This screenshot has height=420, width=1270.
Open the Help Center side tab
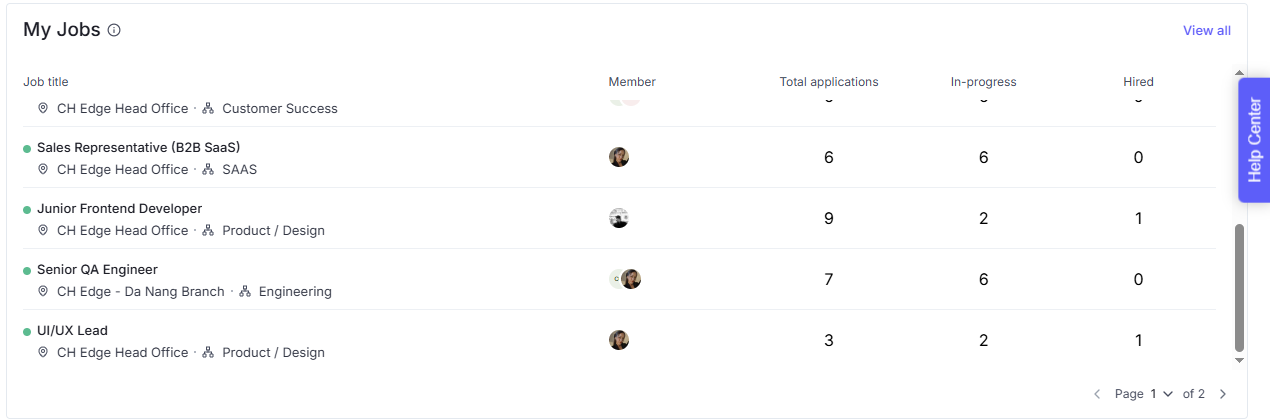[1254, 141]
